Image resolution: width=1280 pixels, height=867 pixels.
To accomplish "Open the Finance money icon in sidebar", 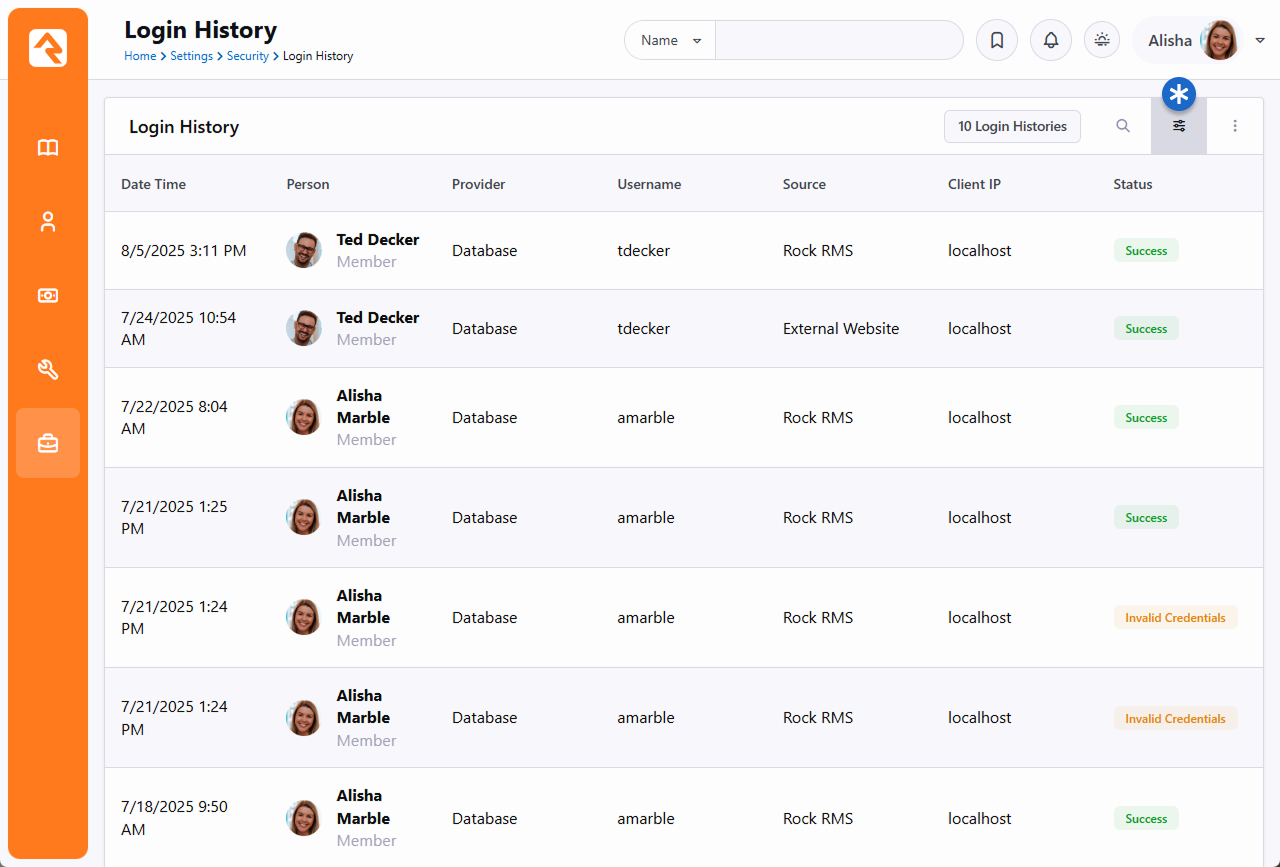I will tap(48, 296).
